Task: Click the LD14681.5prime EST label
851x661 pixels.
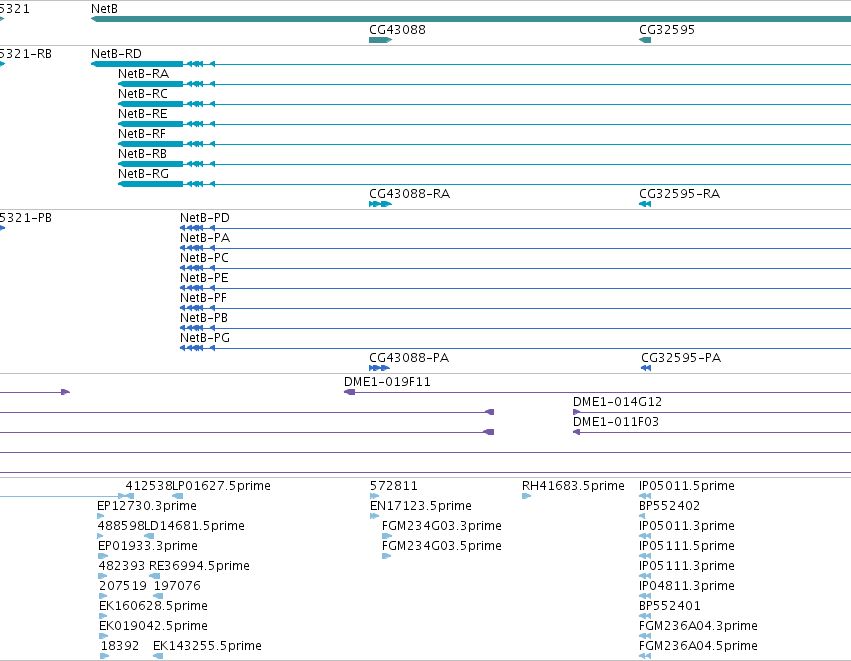Action: [x=194, y=526]
